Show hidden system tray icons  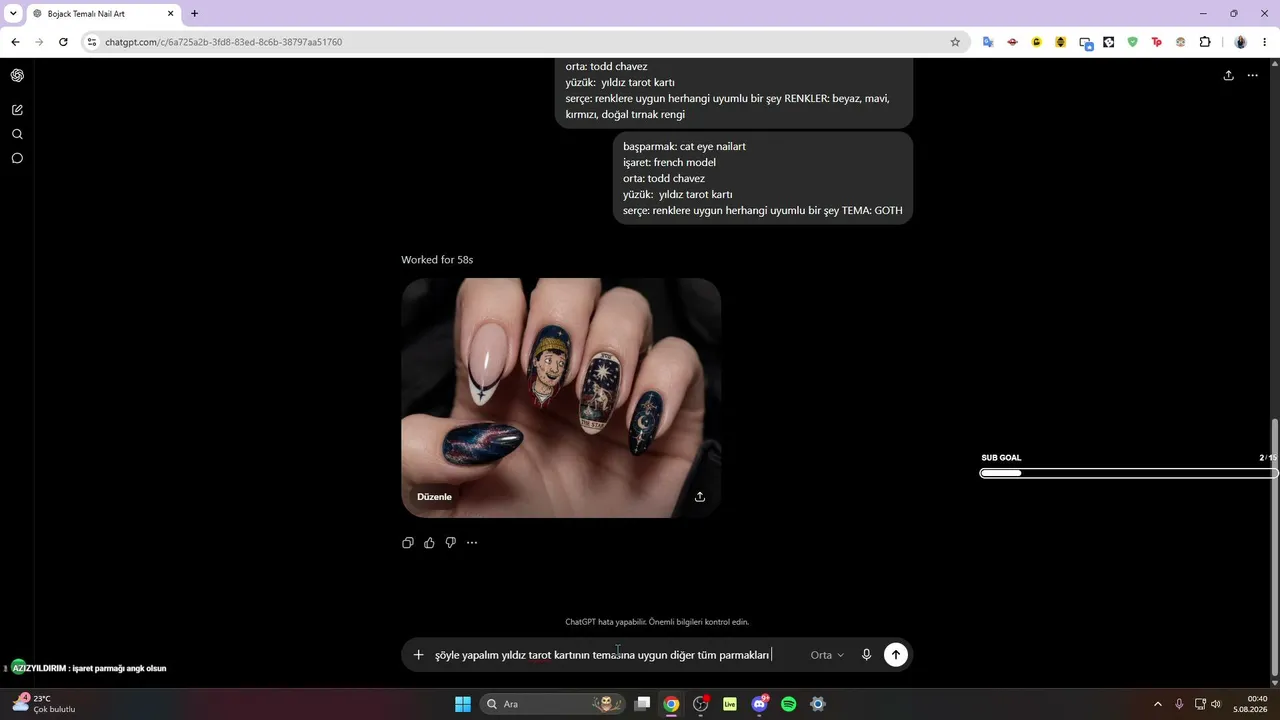(x=1158, y=704)
